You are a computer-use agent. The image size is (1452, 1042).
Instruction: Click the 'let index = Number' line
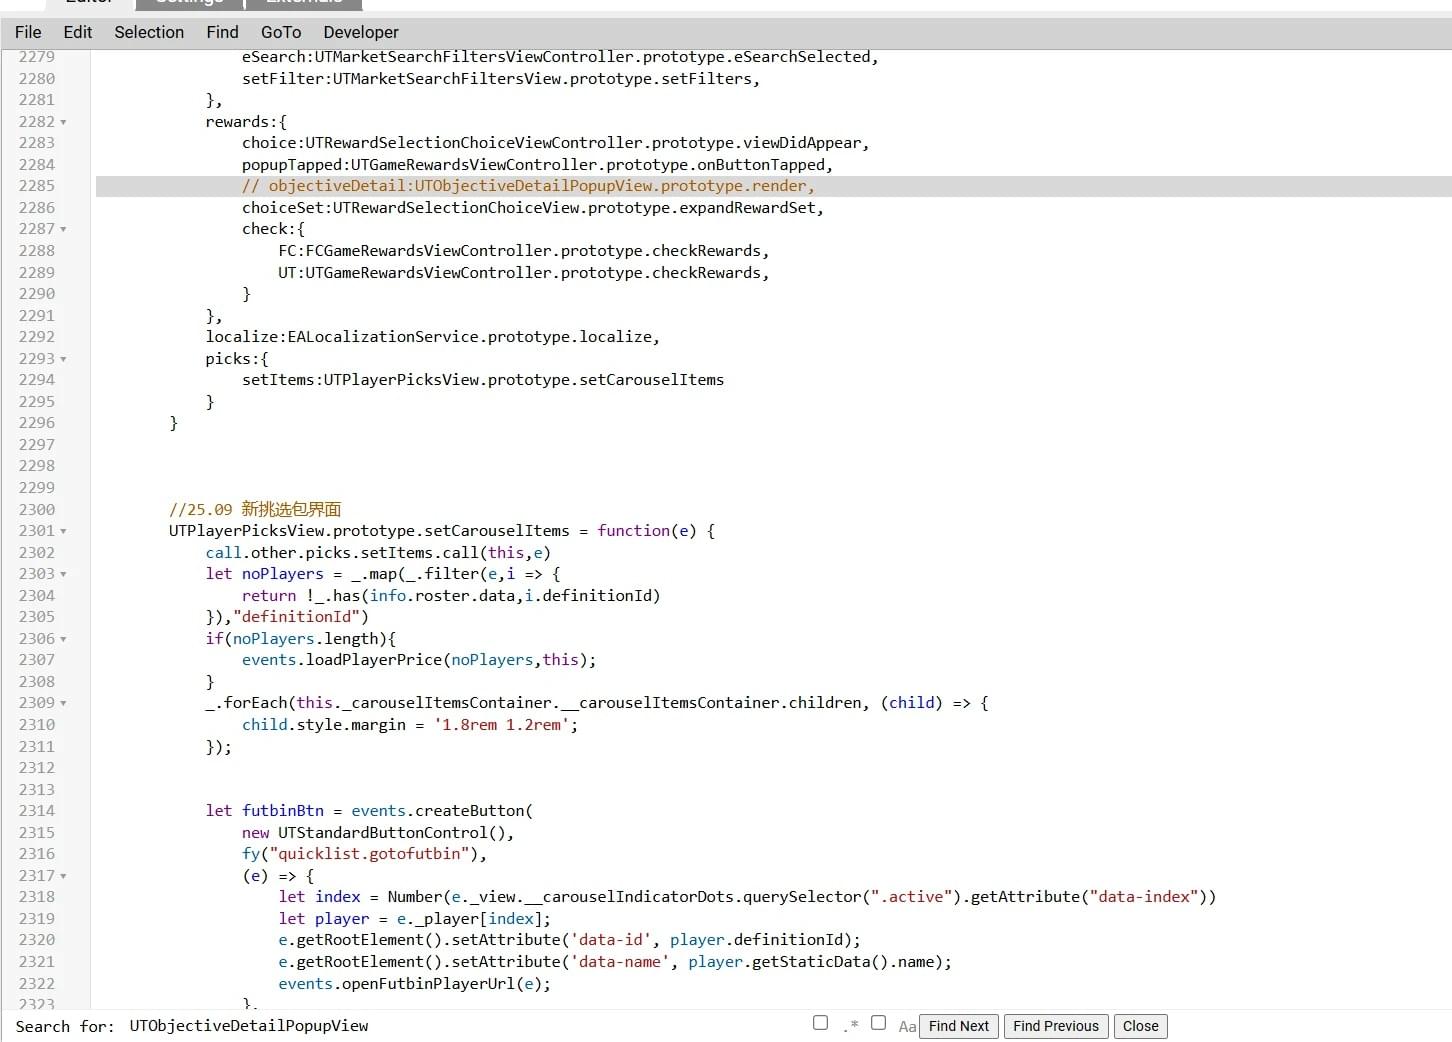coord(747,897)
